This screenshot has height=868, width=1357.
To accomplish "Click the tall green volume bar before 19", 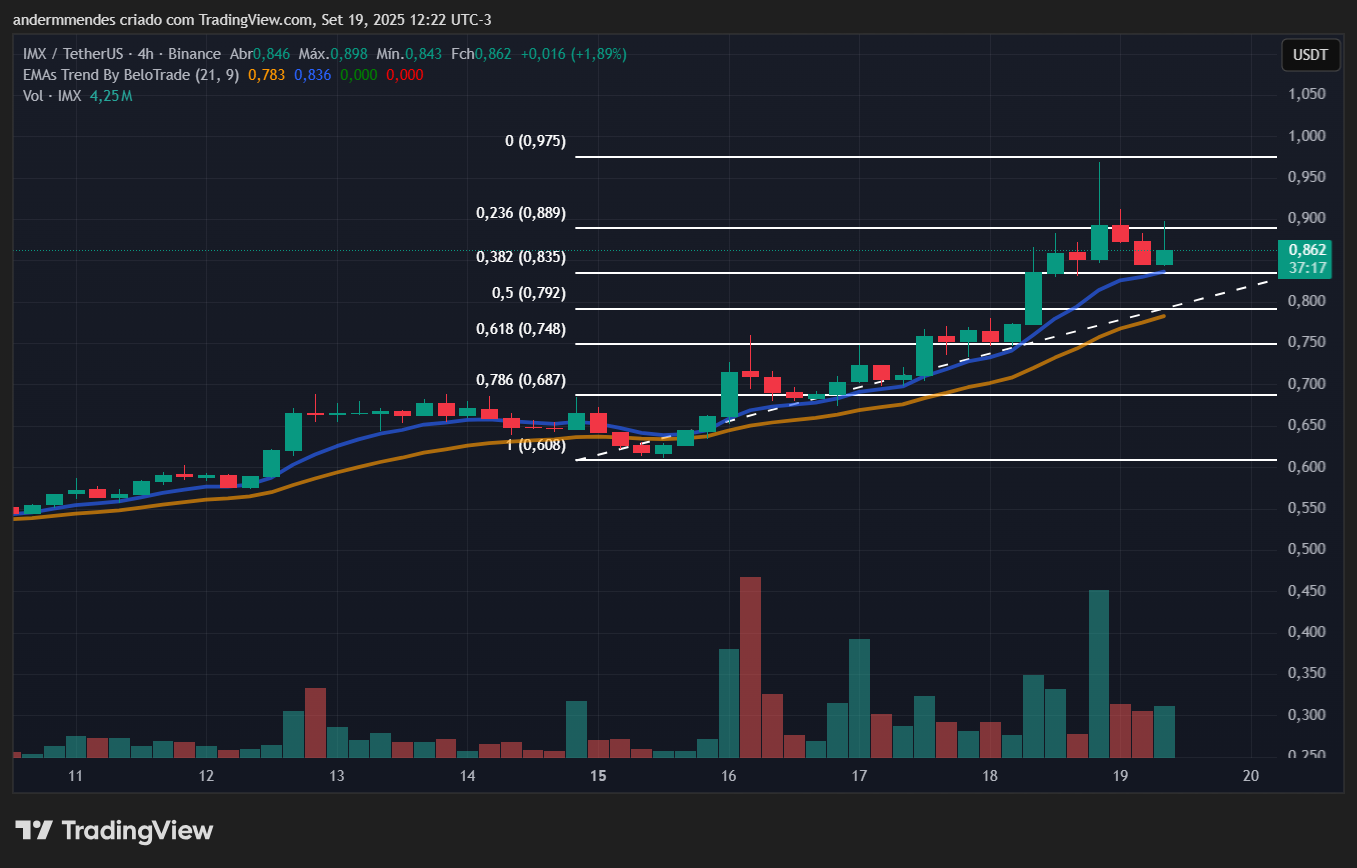I will (1098, 673).
